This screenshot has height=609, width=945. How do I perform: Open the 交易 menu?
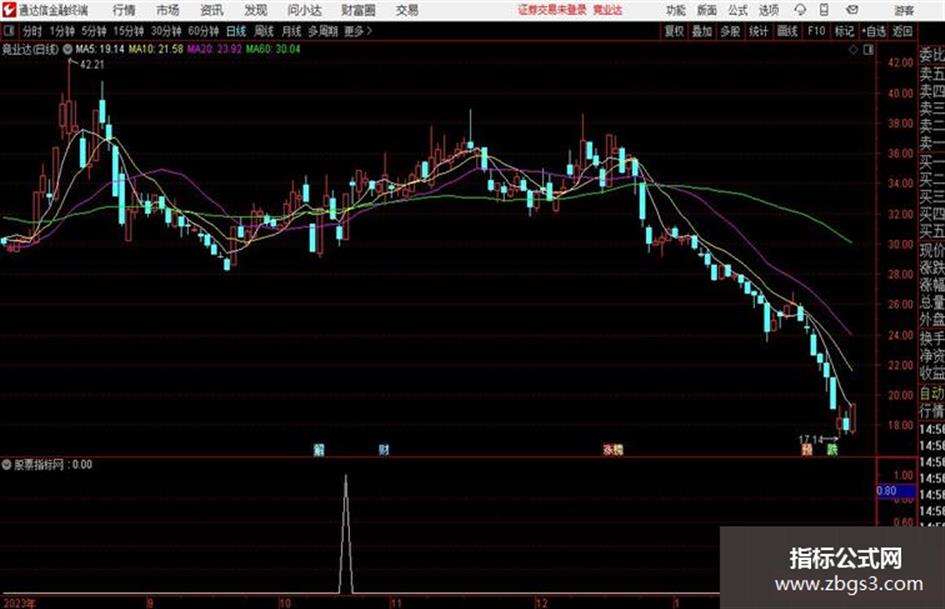click(407, 10)
